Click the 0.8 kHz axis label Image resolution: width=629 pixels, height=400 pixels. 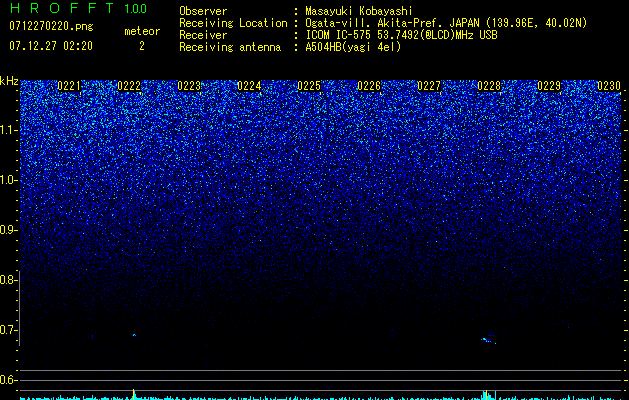pyautogui.click(x=7, y=280)
